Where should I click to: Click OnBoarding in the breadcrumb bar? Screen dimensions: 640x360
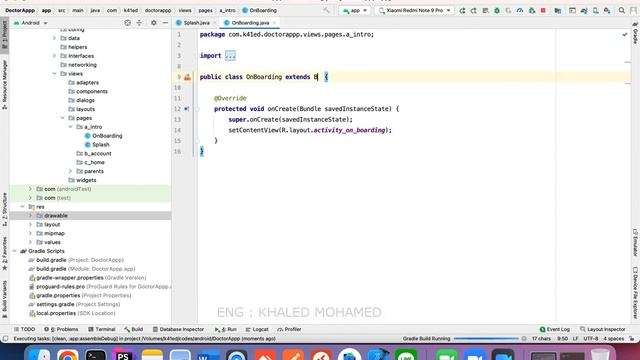(x=260, y=11)
